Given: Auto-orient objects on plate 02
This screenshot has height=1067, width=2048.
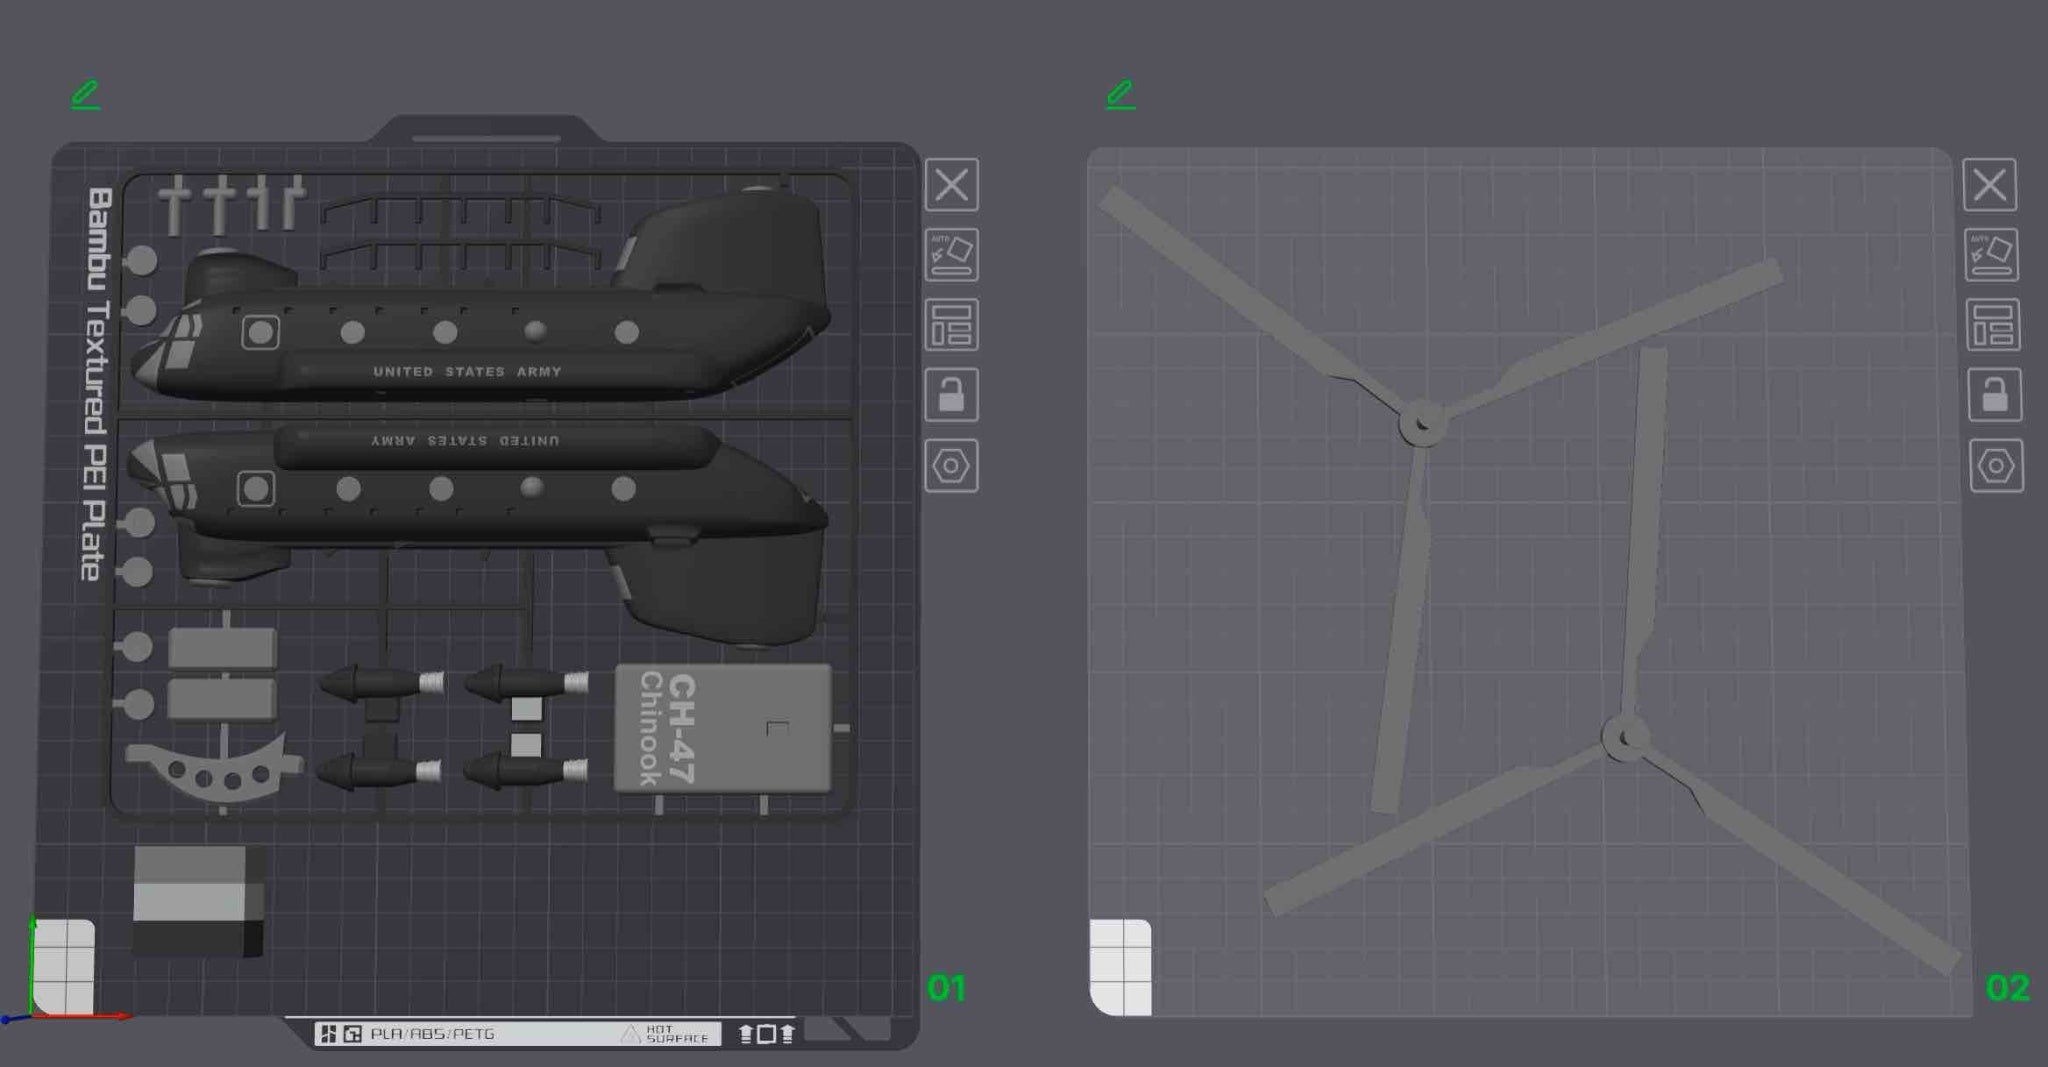Looking at the screenshot, I should tap(1991, 255).
